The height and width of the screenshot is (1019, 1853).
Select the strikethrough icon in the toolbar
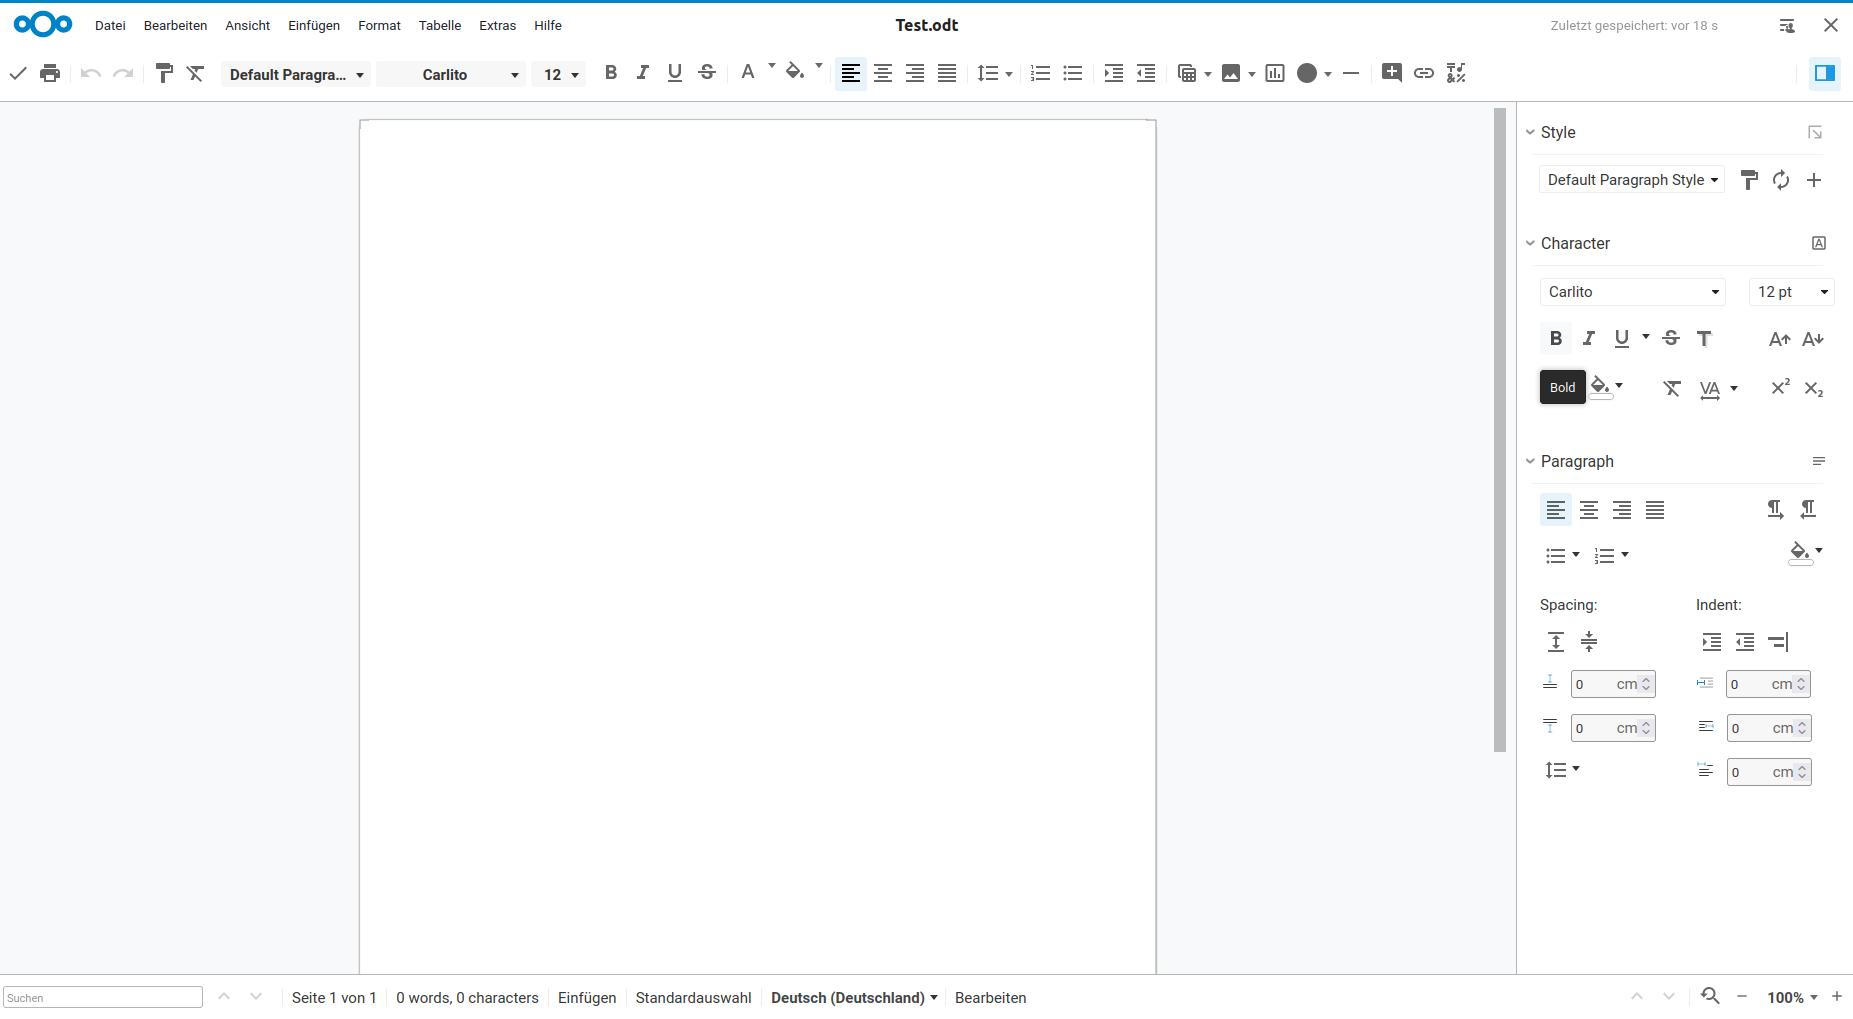click(x=707, y=72)
